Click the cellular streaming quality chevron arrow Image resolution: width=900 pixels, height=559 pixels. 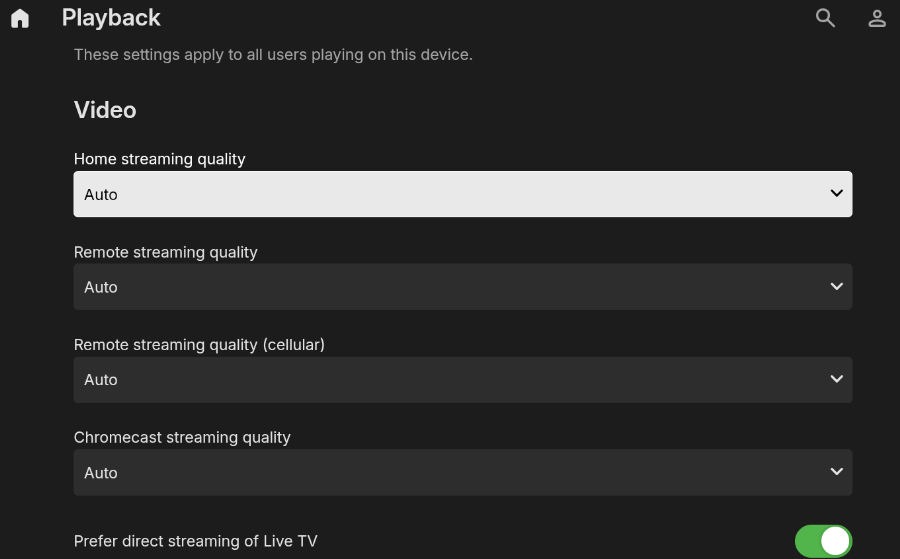pyautogui.click(x=837, y=379)
